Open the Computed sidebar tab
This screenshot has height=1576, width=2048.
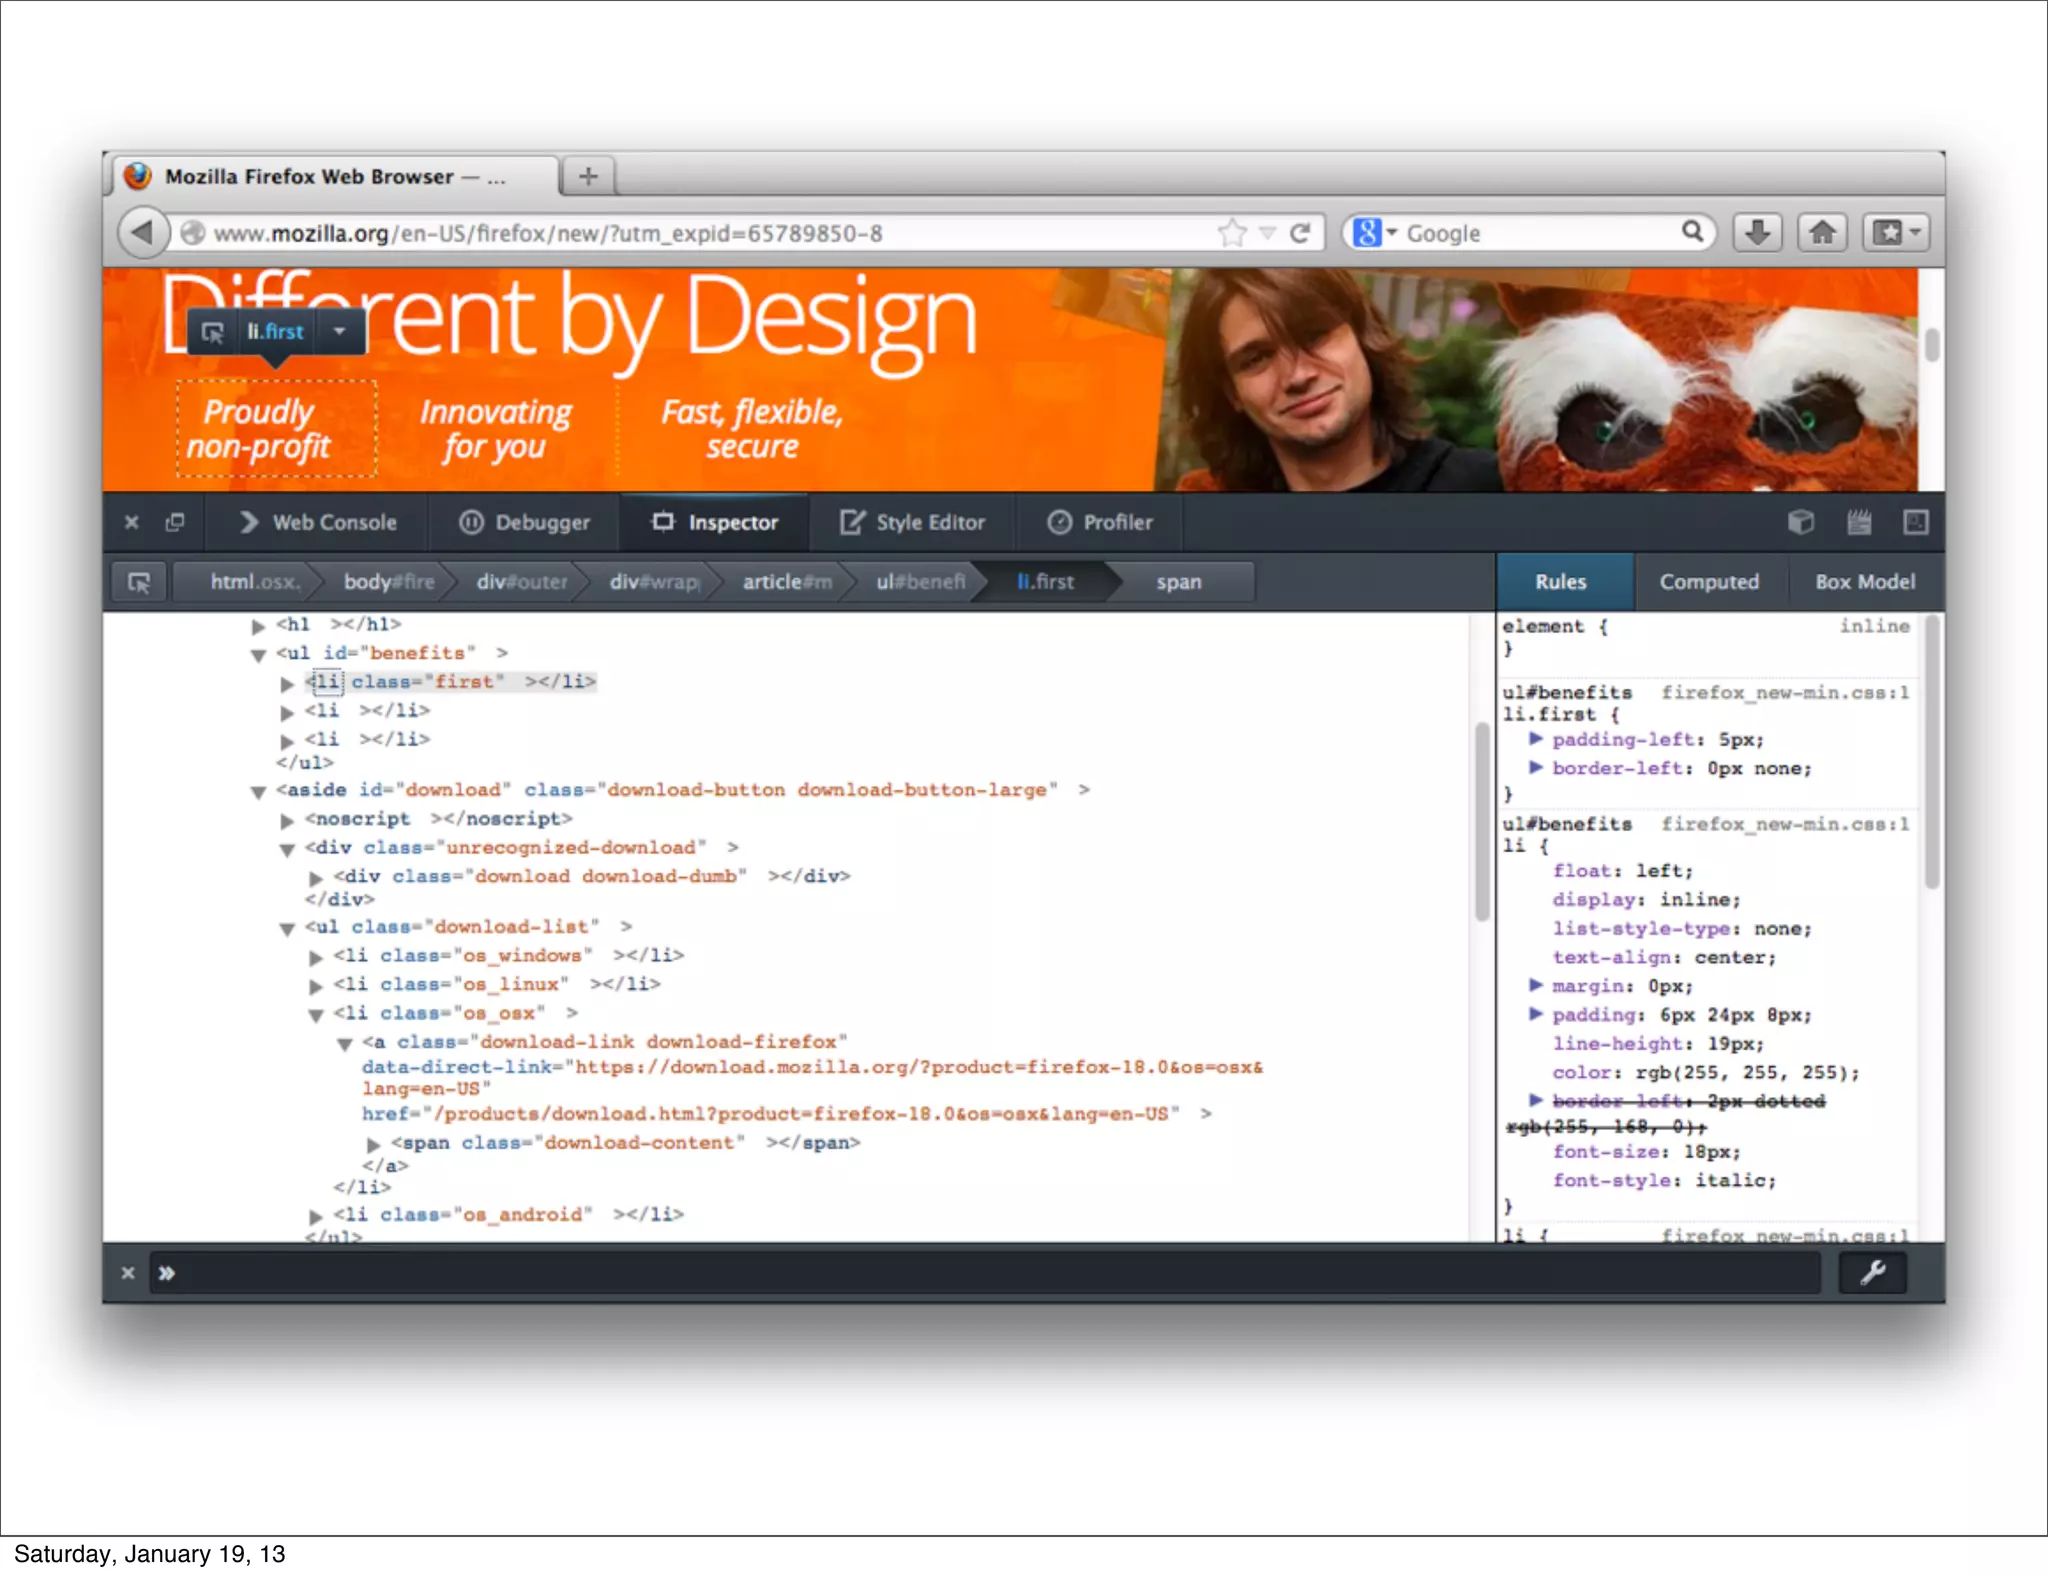(x=1708, y=582)
